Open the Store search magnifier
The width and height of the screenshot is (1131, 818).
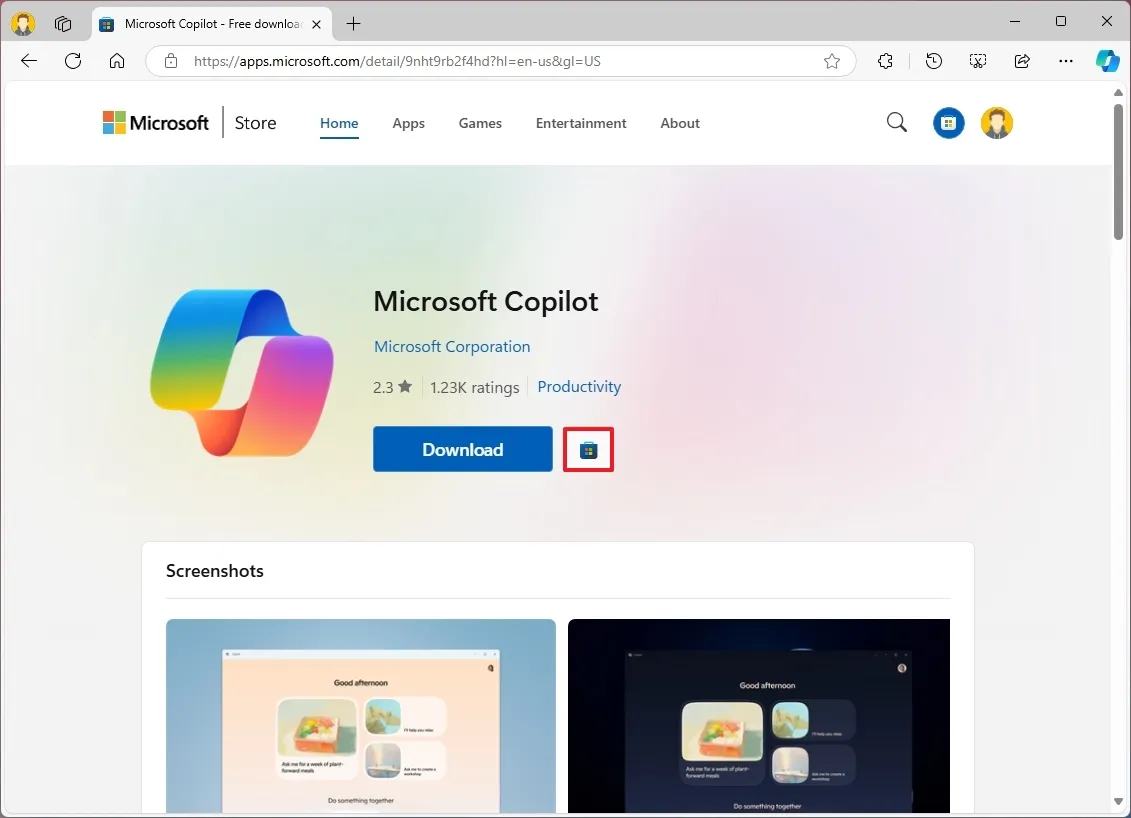897,123
